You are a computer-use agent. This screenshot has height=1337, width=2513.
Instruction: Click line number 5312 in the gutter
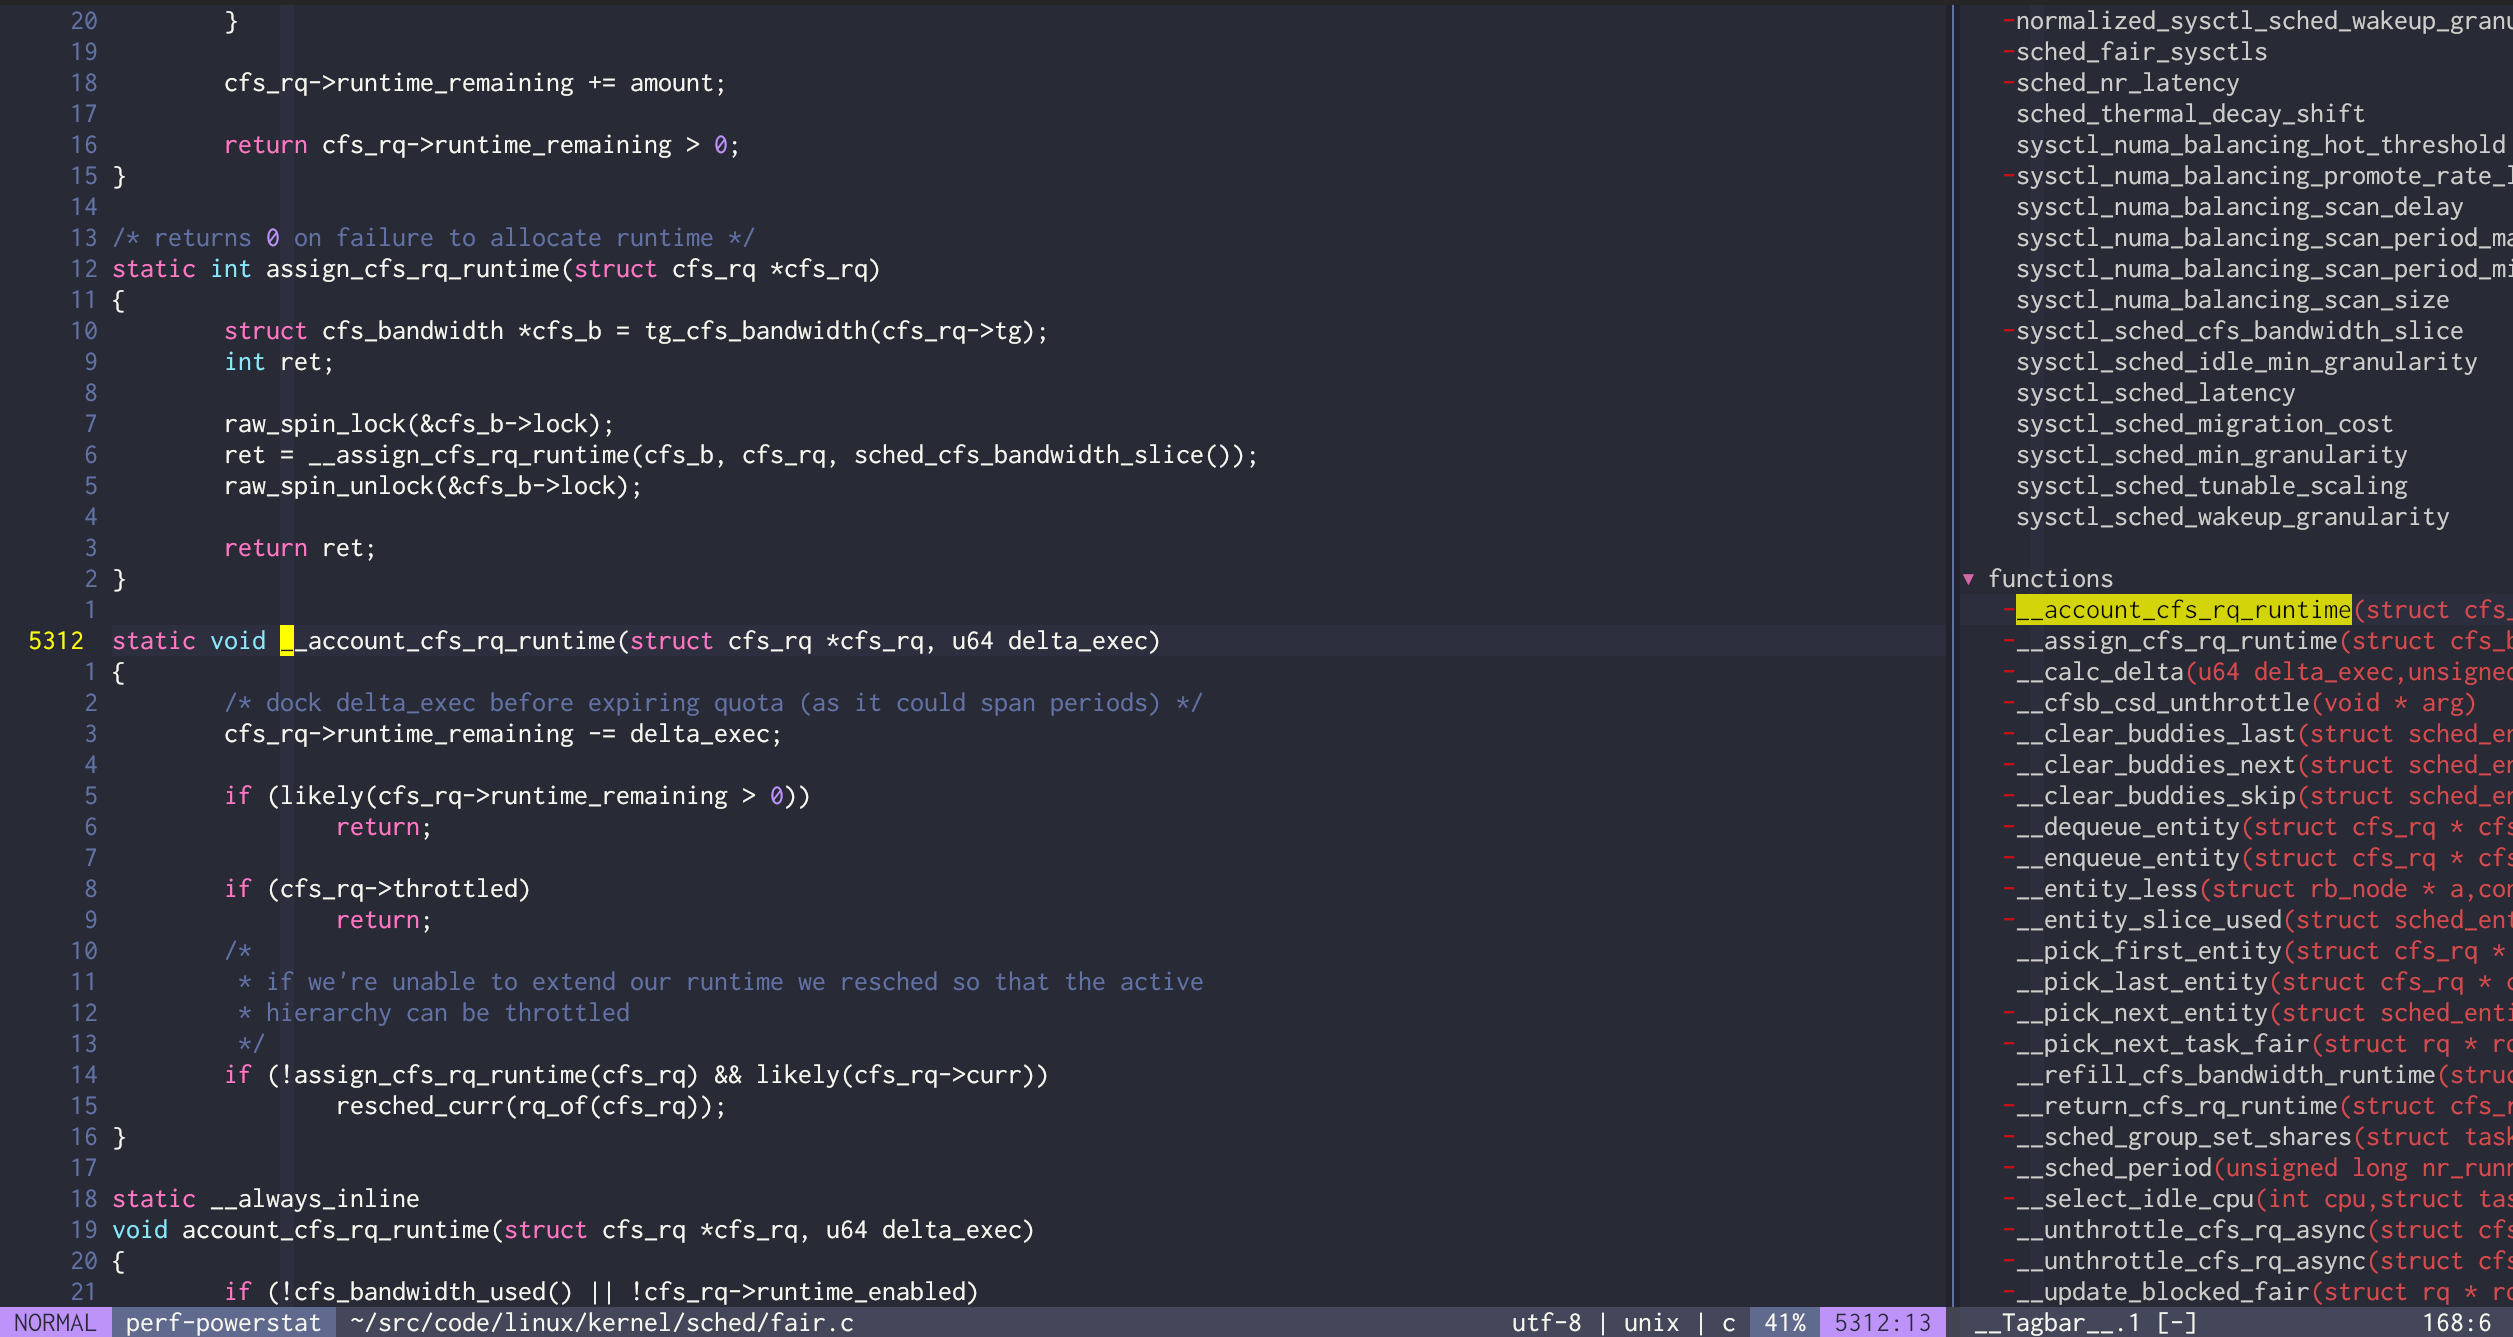click(56, 641)
